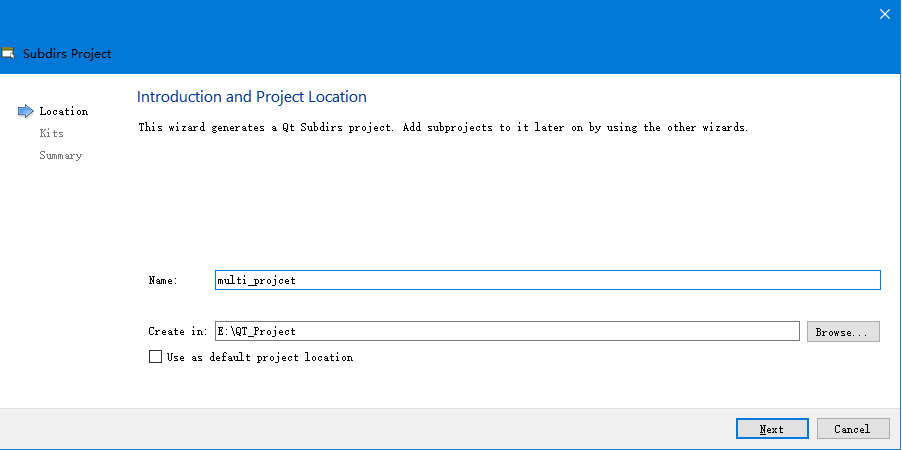Click the Name input field

(x=547, y=280)
